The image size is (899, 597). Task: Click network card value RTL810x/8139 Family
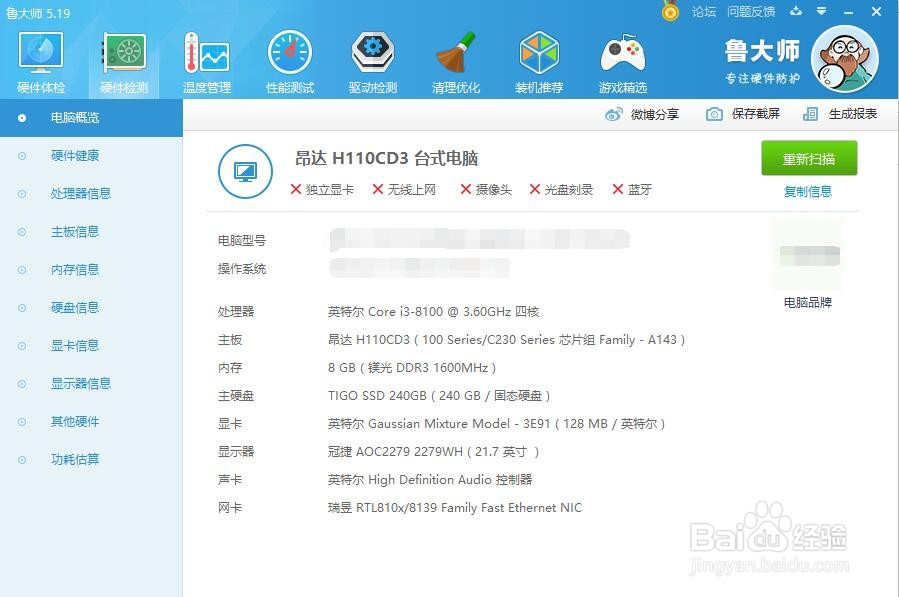click(455, 508)
